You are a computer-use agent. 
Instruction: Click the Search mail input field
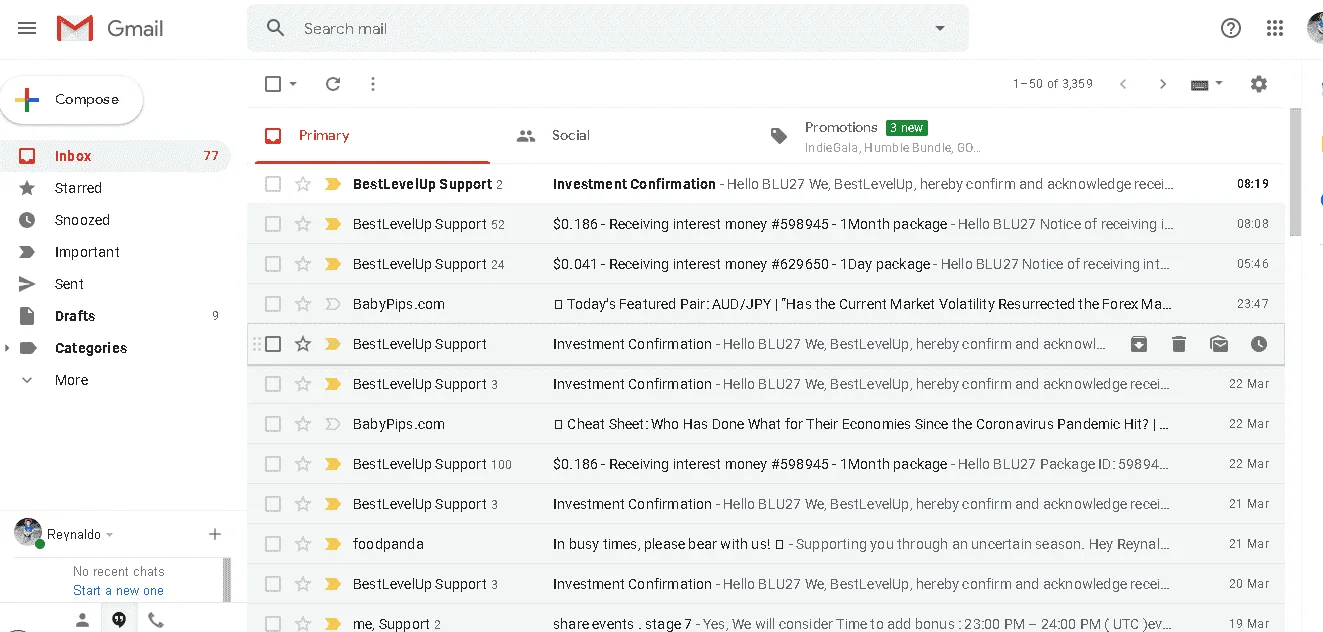(610, 28)
